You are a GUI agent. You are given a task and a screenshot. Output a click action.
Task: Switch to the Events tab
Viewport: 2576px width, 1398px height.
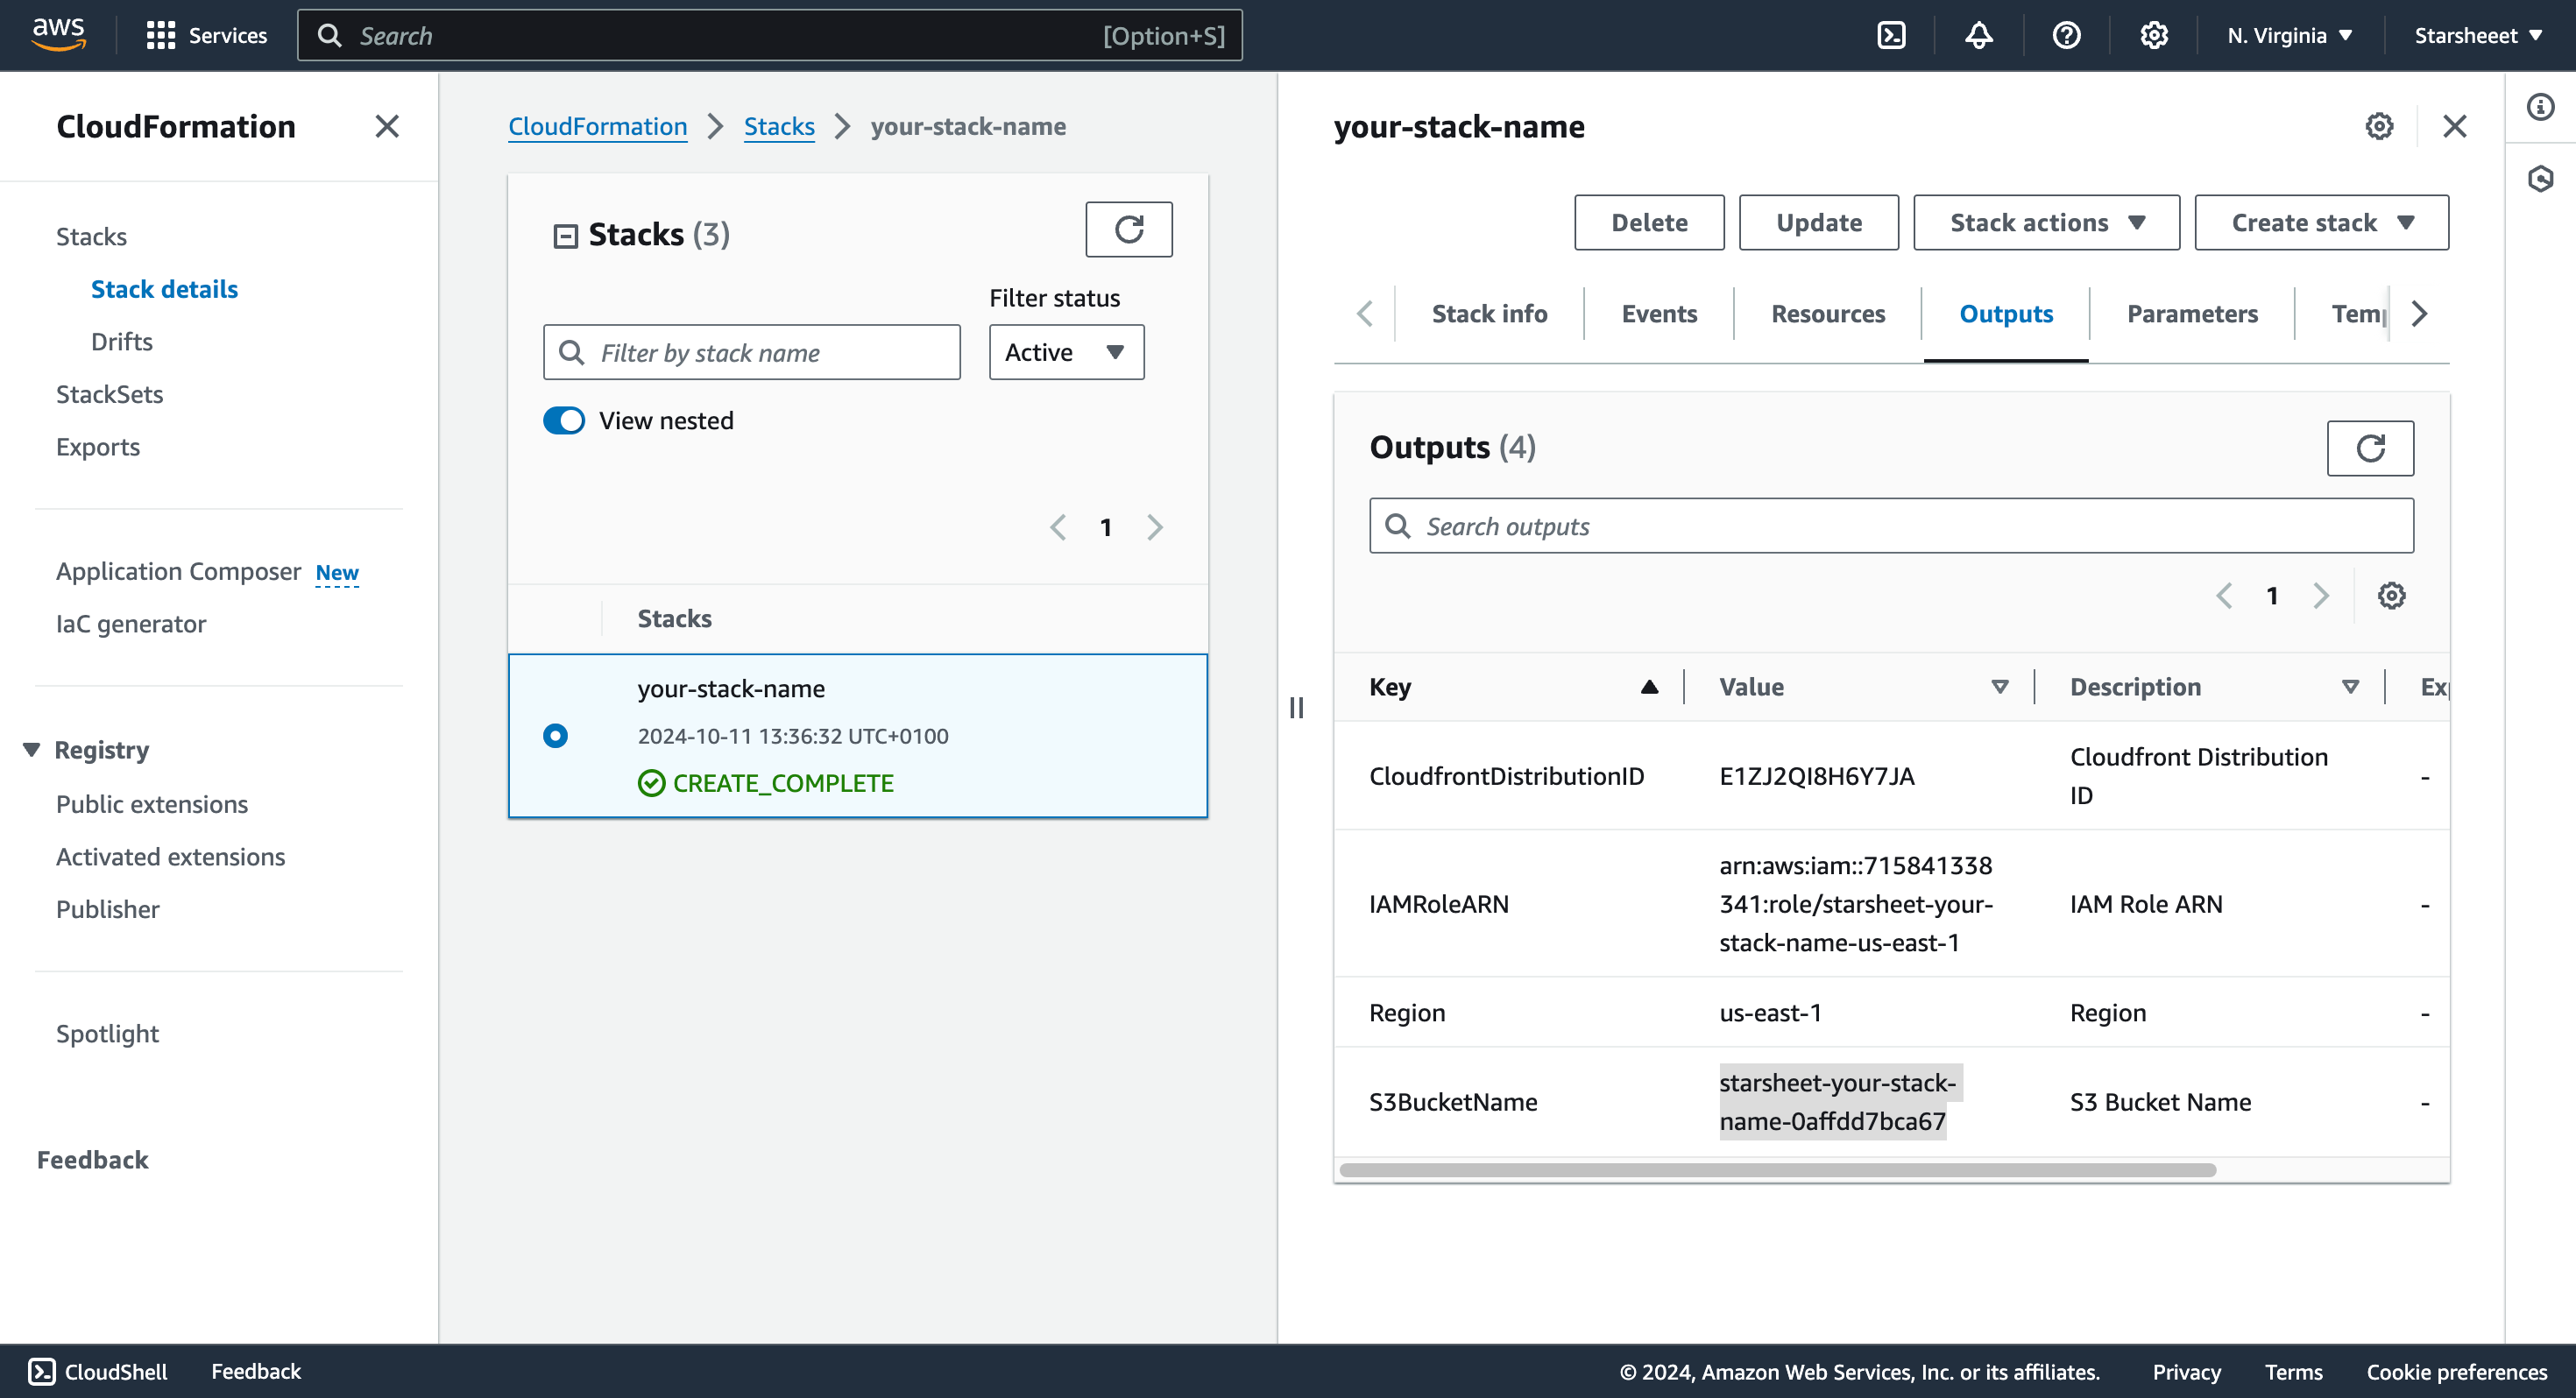tap(1659, 314)
